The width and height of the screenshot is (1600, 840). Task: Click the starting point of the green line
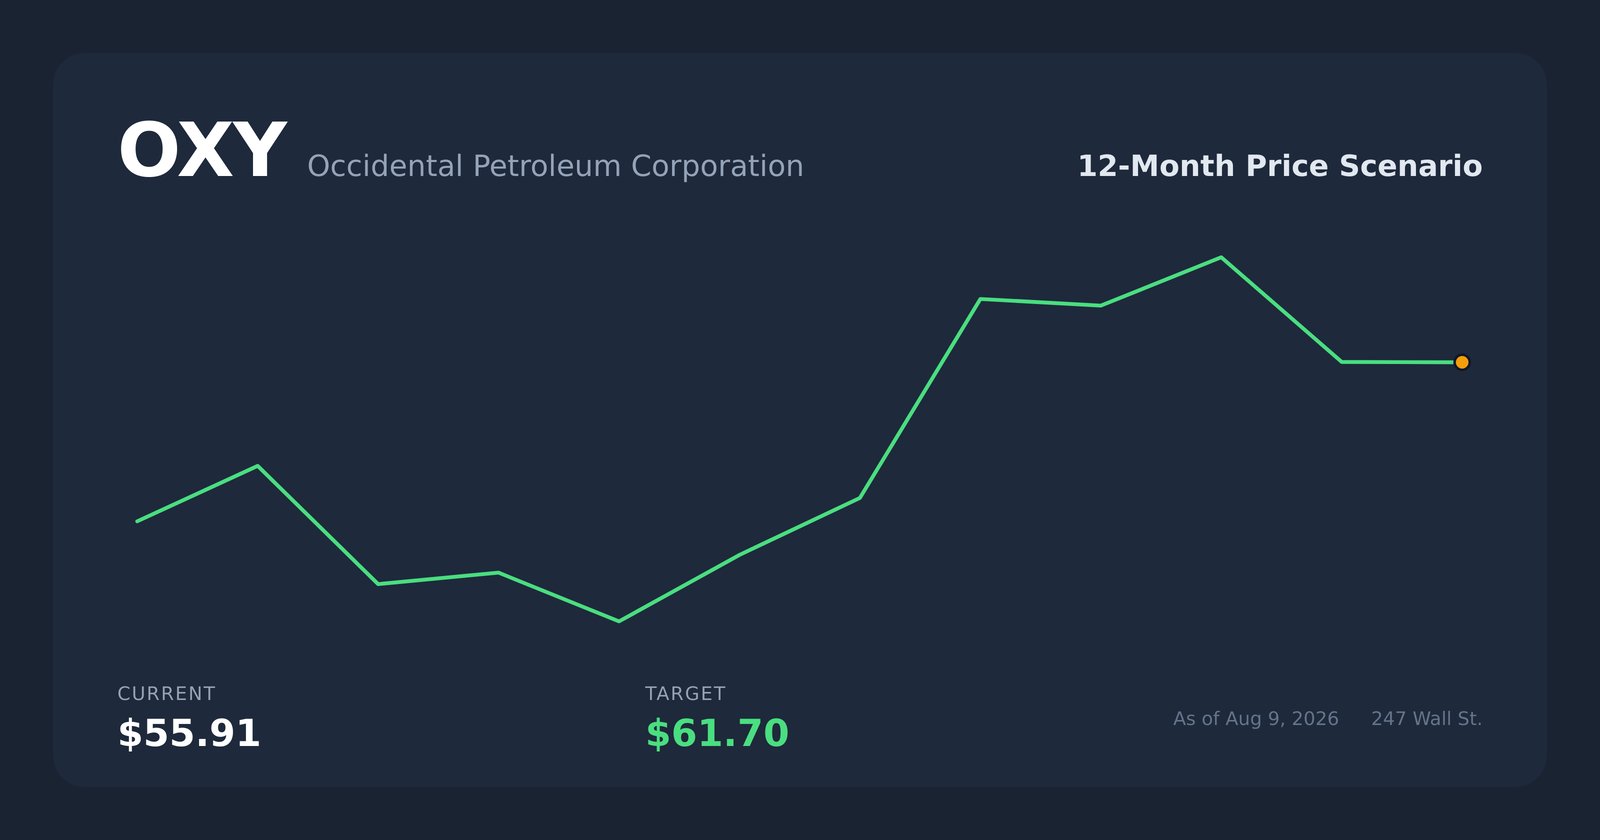(138, 521)
